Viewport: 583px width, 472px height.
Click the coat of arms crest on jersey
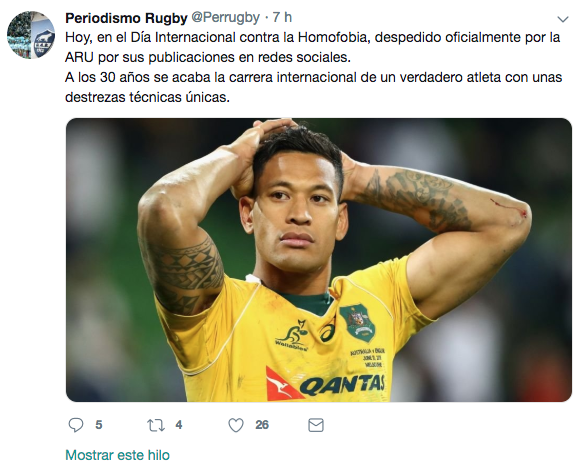pyautogui.click(x=357, y=323)
